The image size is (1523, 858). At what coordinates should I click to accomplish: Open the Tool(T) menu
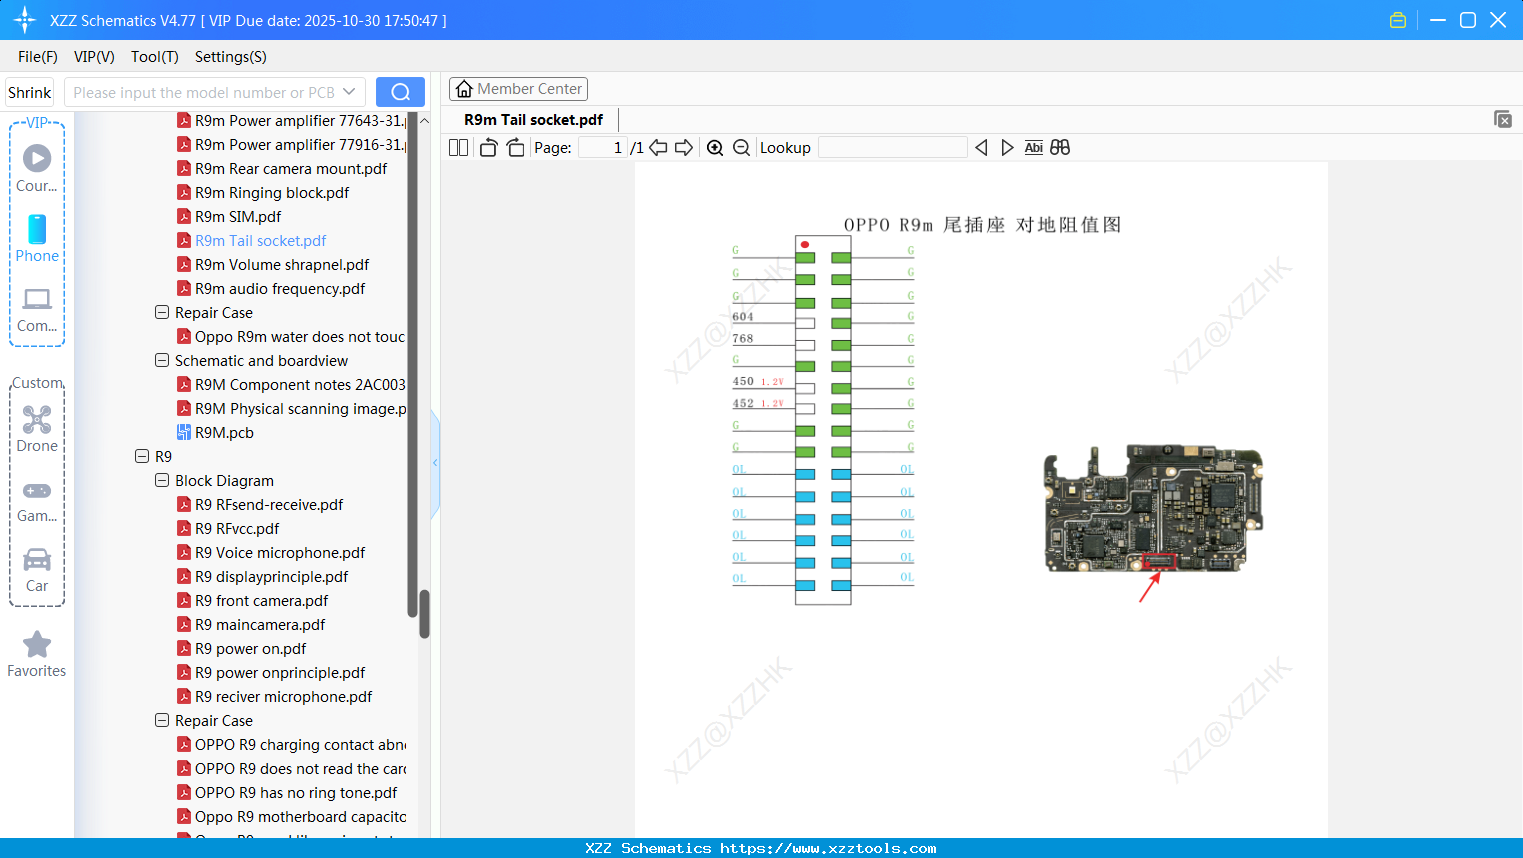[155, 57]
